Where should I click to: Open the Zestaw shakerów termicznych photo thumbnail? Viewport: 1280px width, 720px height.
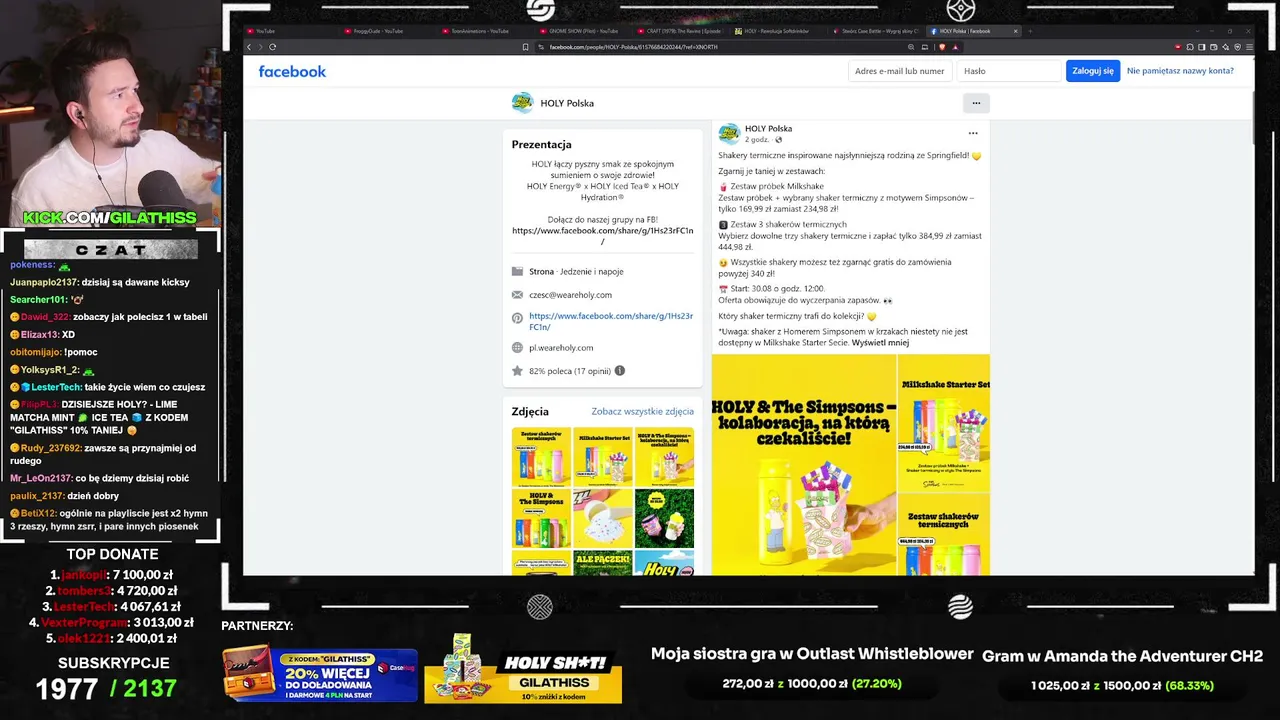coord(541,457)
